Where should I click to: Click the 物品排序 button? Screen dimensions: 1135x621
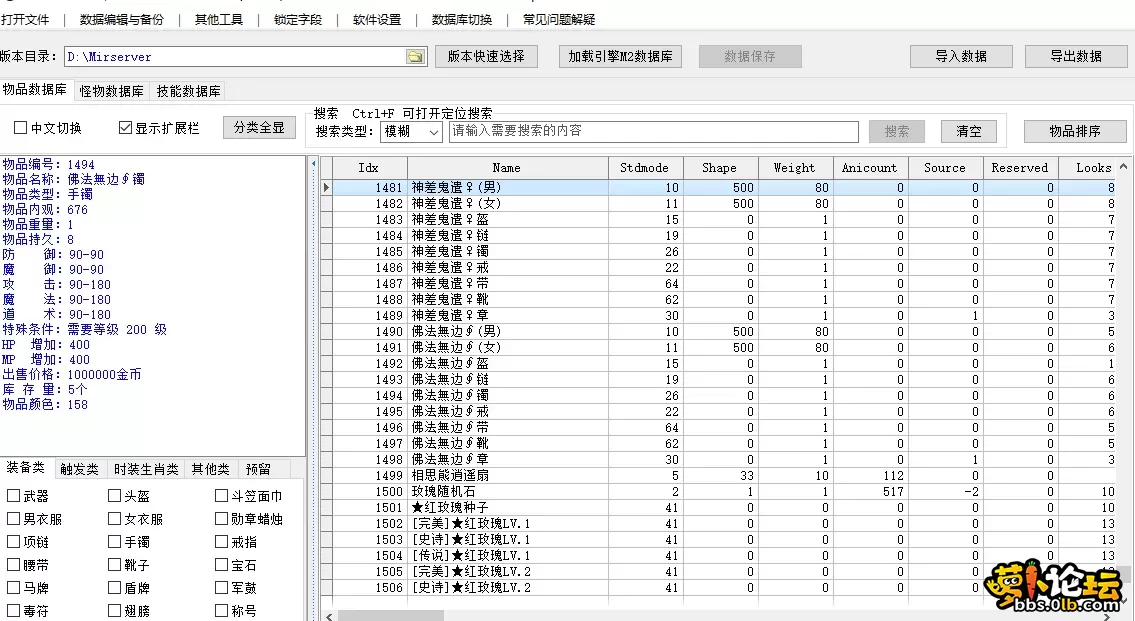(x=1074, y=131)
